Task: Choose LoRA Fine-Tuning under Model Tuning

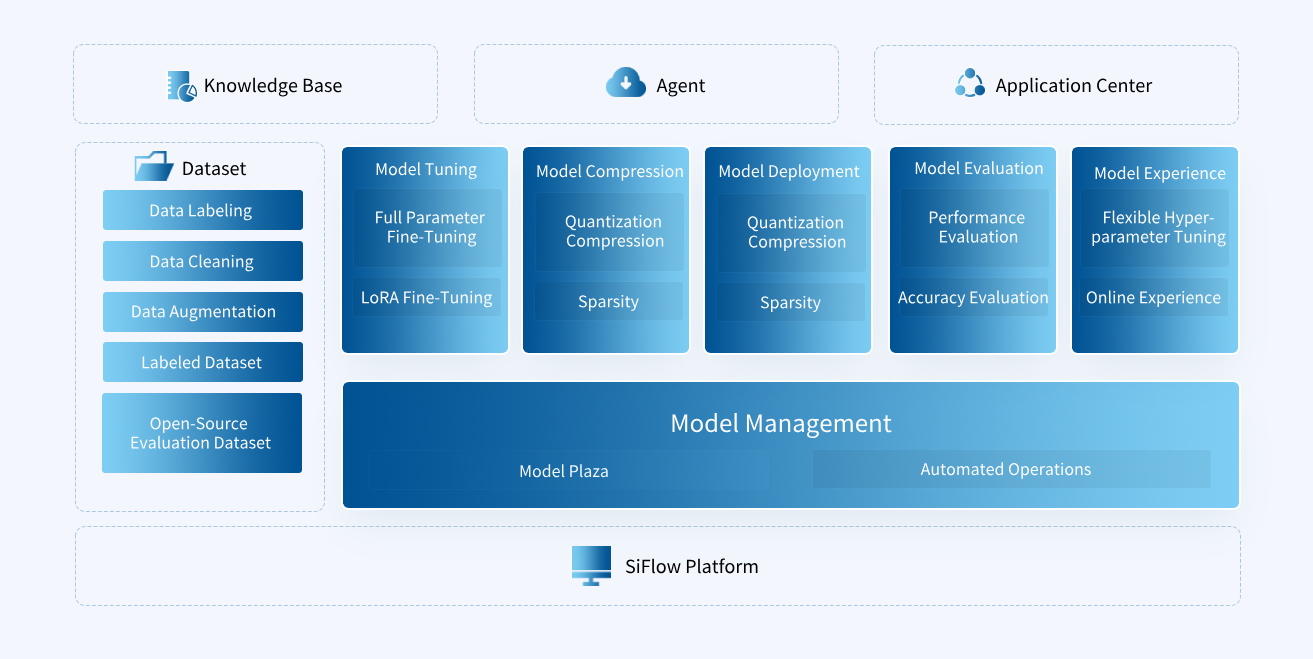Action: [x=427, y=298]
